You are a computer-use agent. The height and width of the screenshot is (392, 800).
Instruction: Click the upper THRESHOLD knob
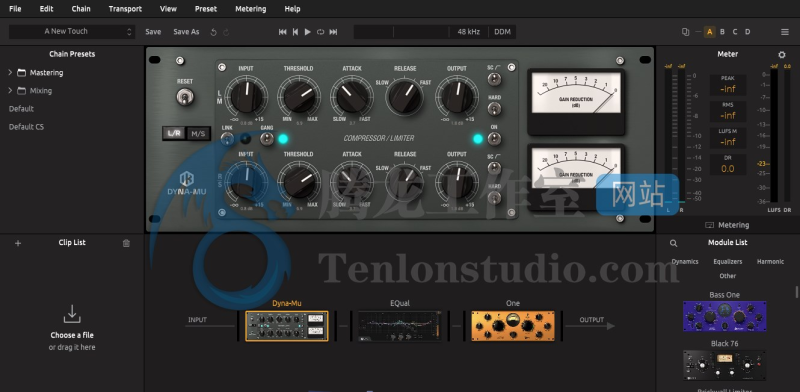coord(299,96)
